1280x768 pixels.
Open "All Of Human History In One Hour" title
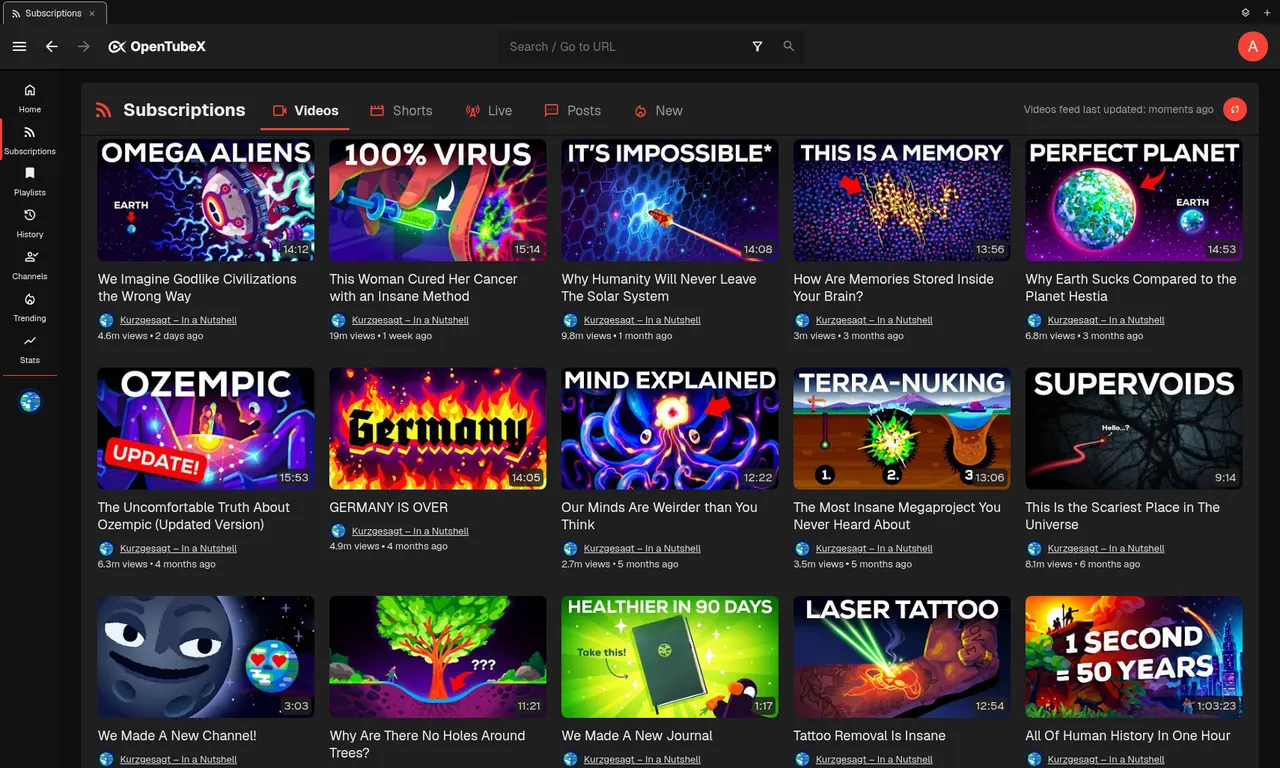click(1128, 736)
